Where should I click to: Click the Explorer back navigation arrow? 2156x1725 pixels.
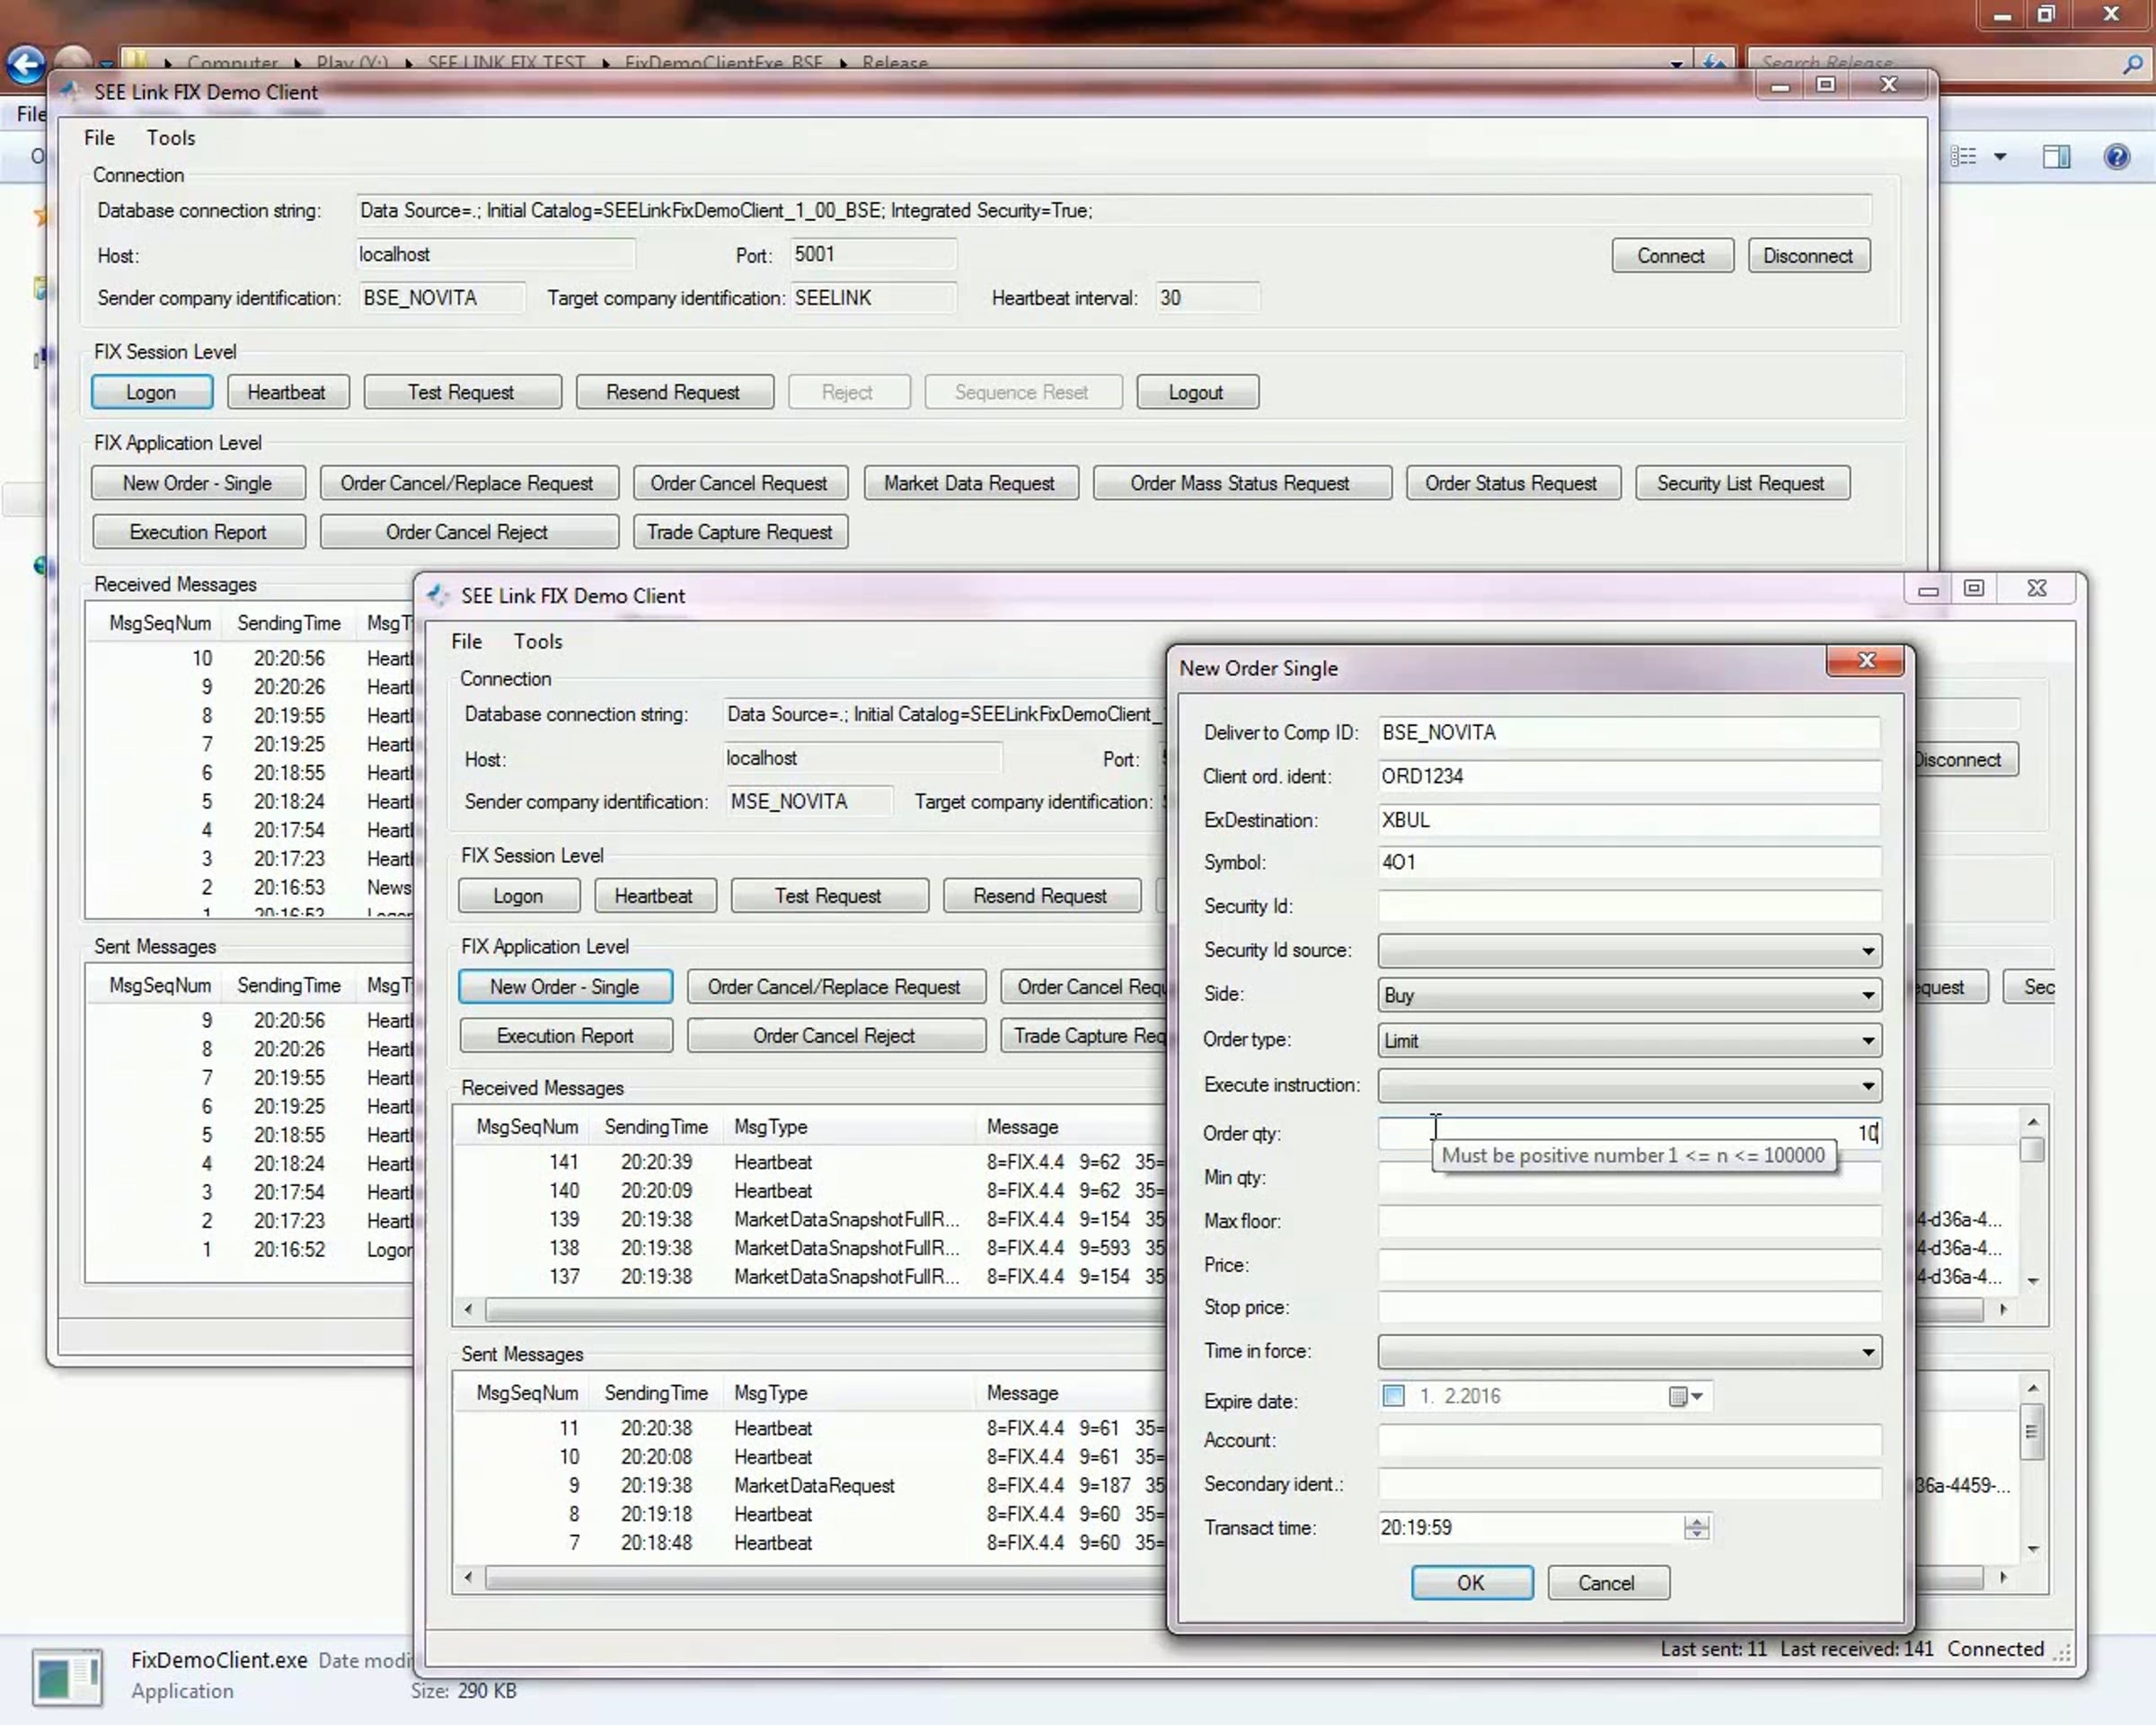[26, 64]
